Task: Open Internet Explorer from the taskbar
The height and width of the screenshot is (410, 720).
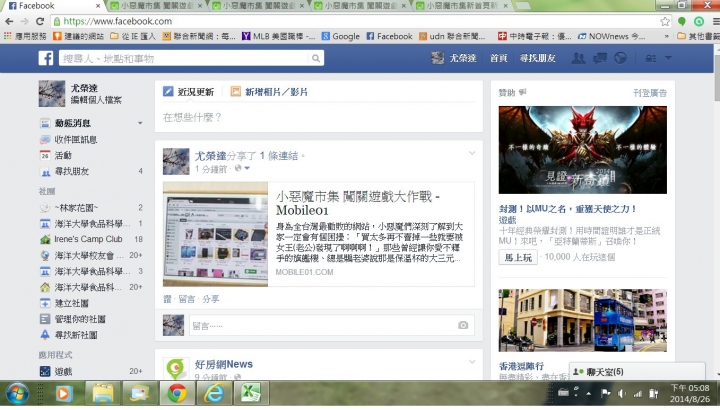Action: (214, 393)
